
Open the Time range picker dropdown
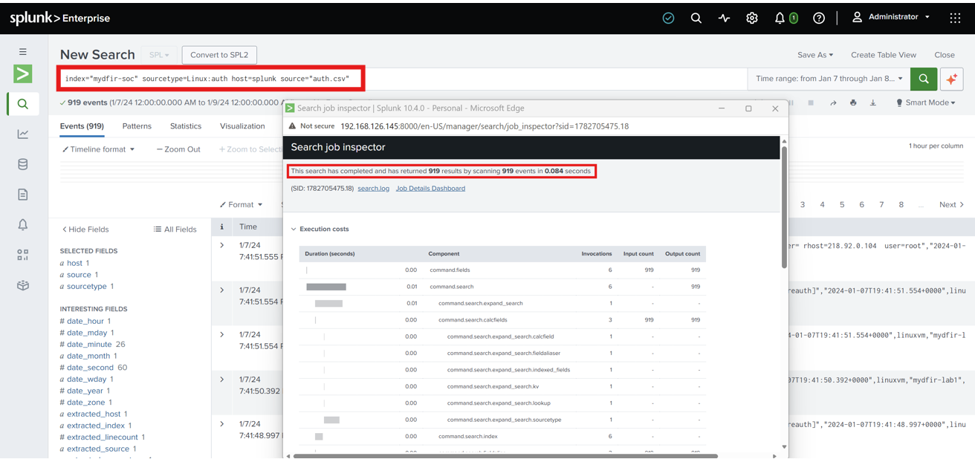[829, 79]
